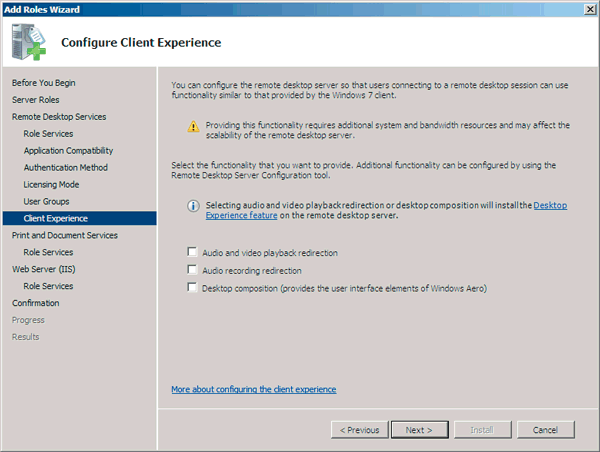
Task: Select Before You Begin step
Action: (x=43, y=83)
